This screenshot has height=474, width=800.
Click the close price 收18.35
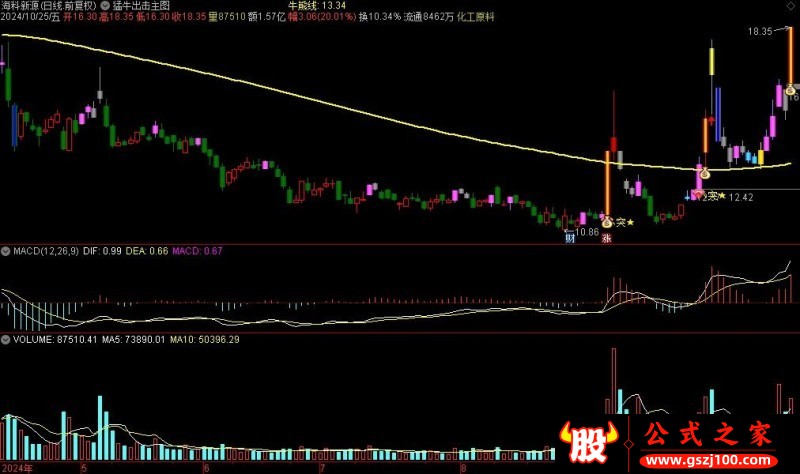(189, 17)
